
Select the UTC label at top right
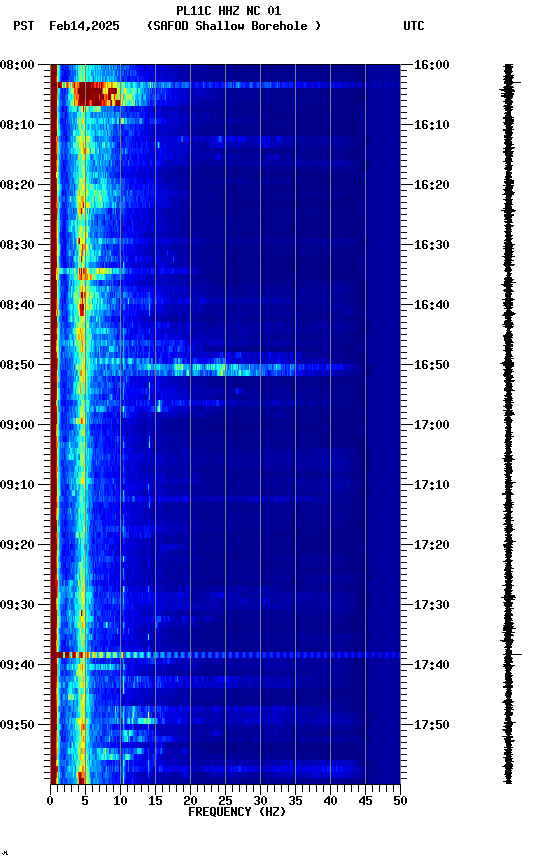click(414, 26)
